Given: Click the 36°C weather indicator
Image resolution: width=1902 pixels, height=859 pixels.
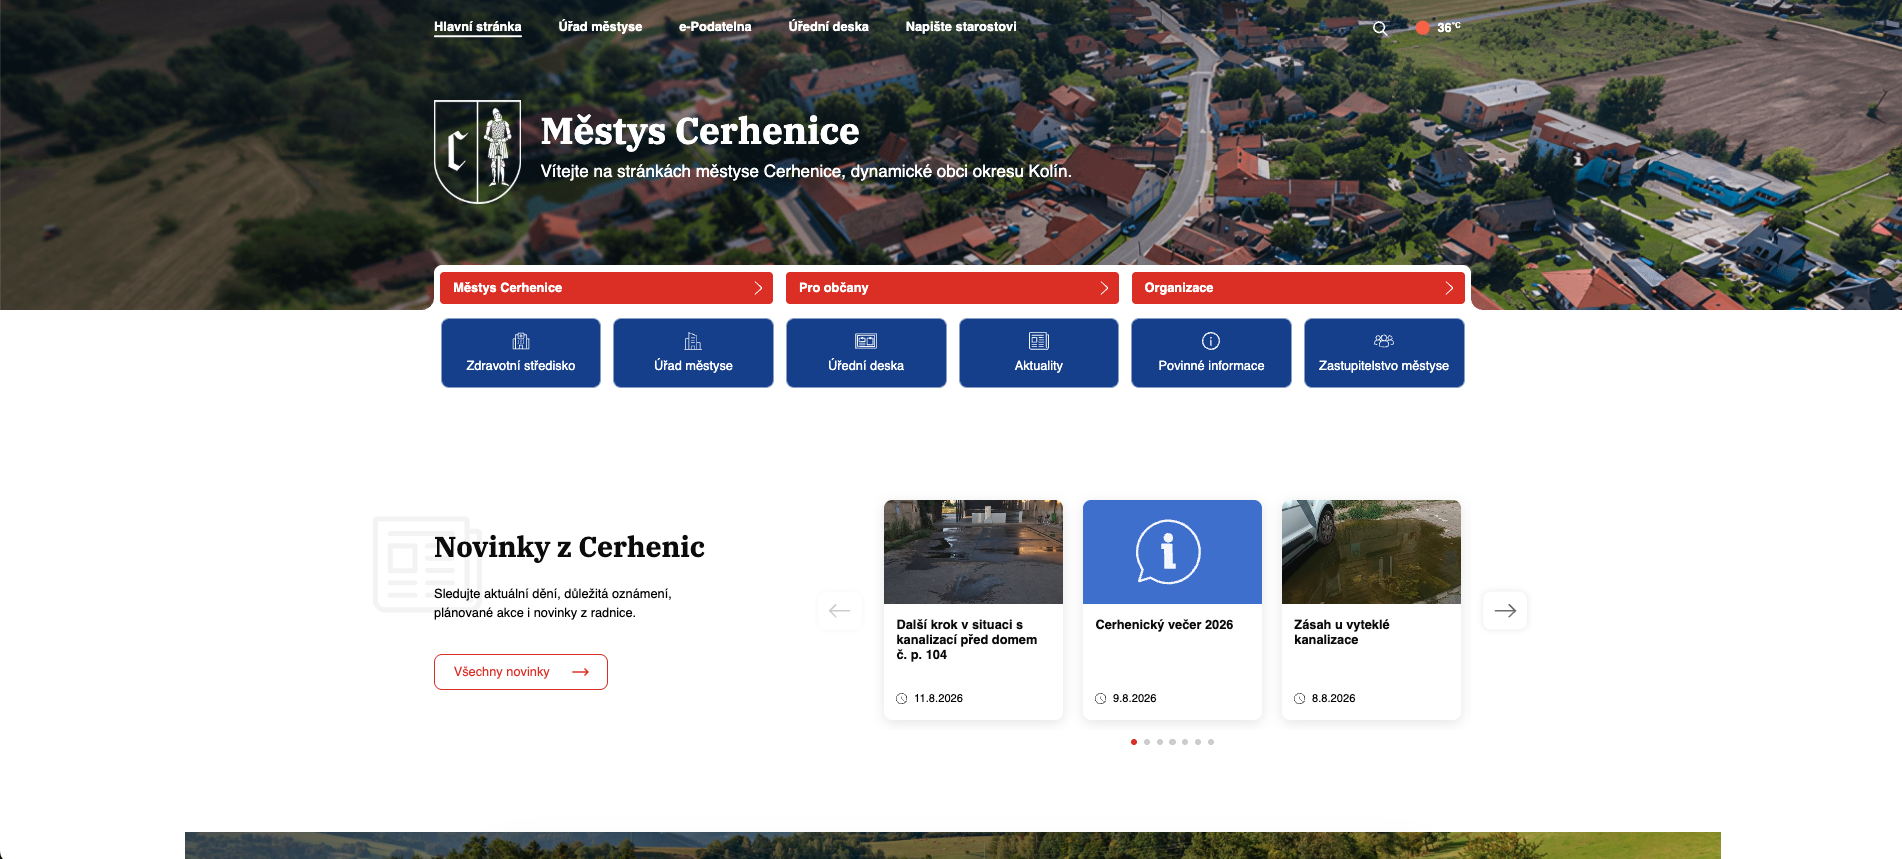Looking at the screenshot, I should [1438, 27].
